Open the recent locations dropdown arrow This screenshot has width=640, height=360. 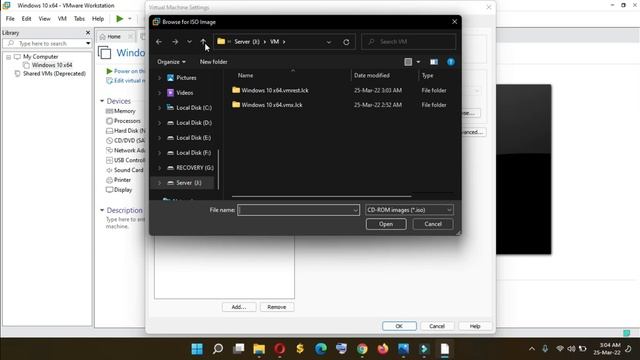point(189,42)
